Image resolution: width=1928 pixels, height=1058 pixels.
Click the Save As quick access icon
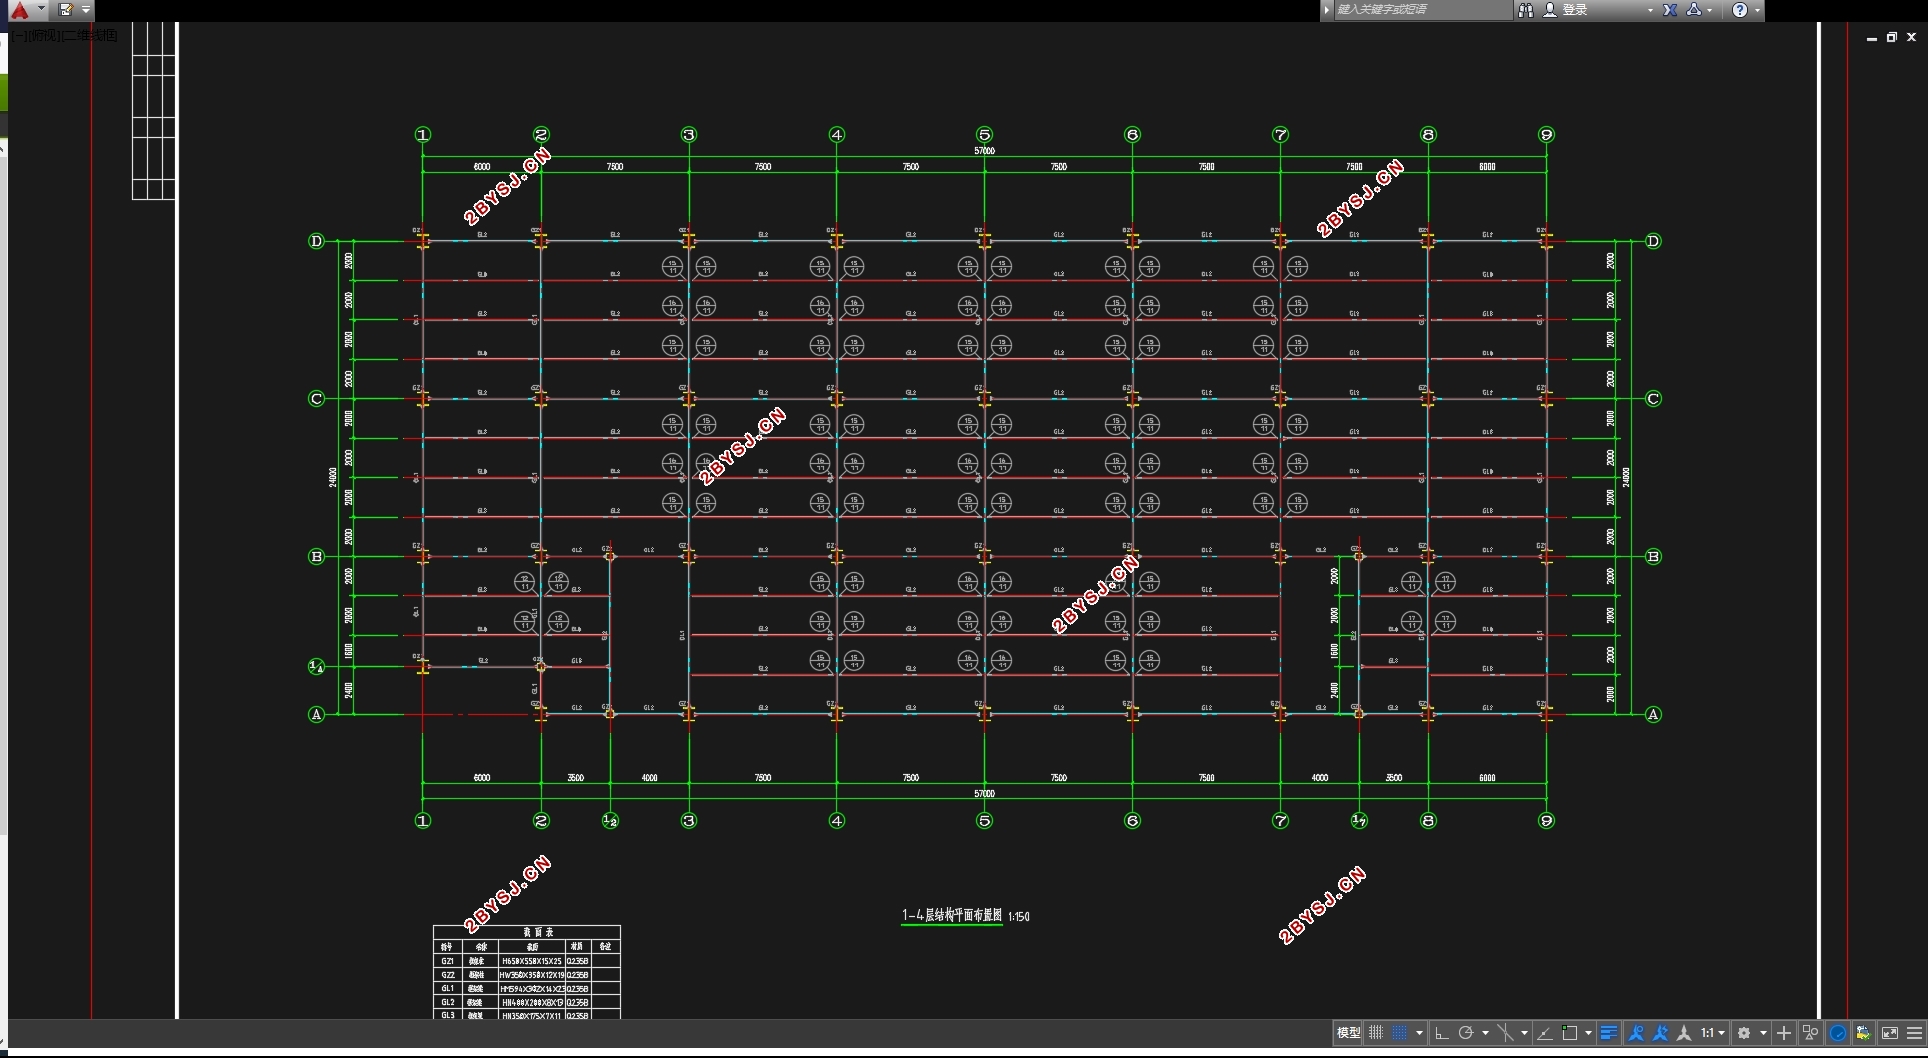tap(66, 10)
